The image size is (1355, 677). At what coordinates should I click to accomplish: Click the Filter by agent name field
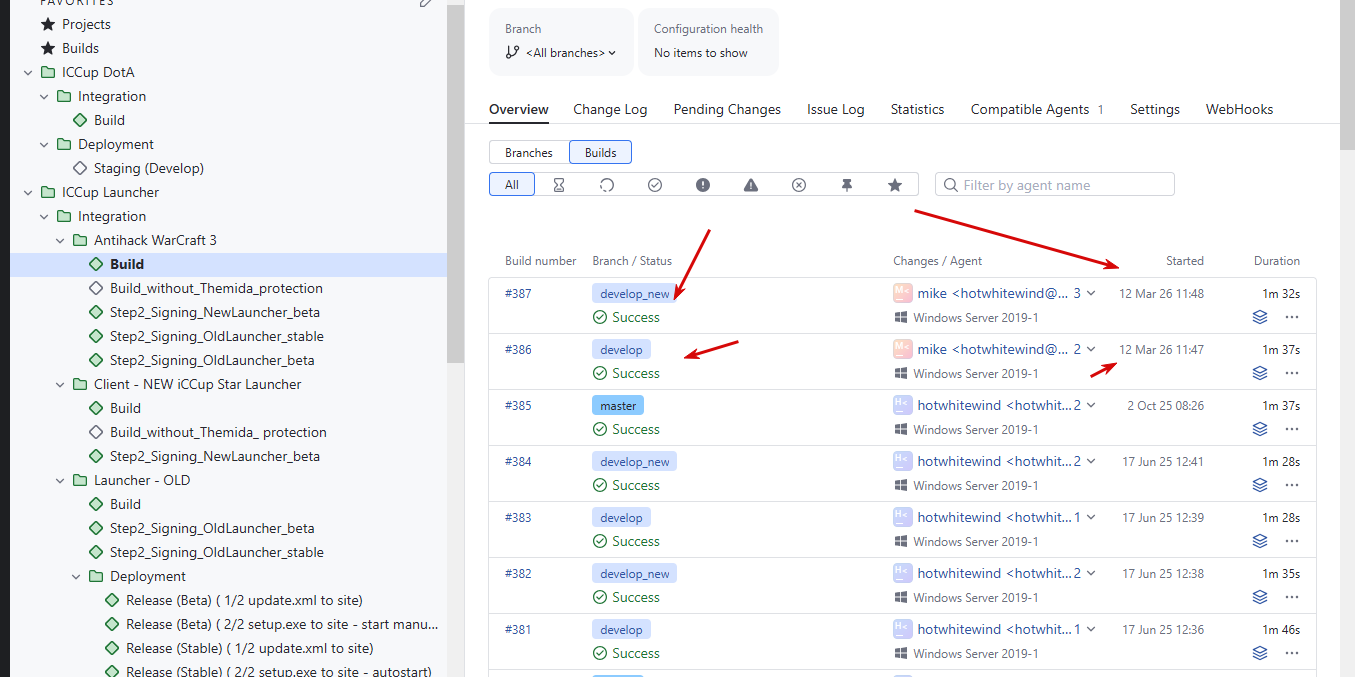tap(1055, 185)
